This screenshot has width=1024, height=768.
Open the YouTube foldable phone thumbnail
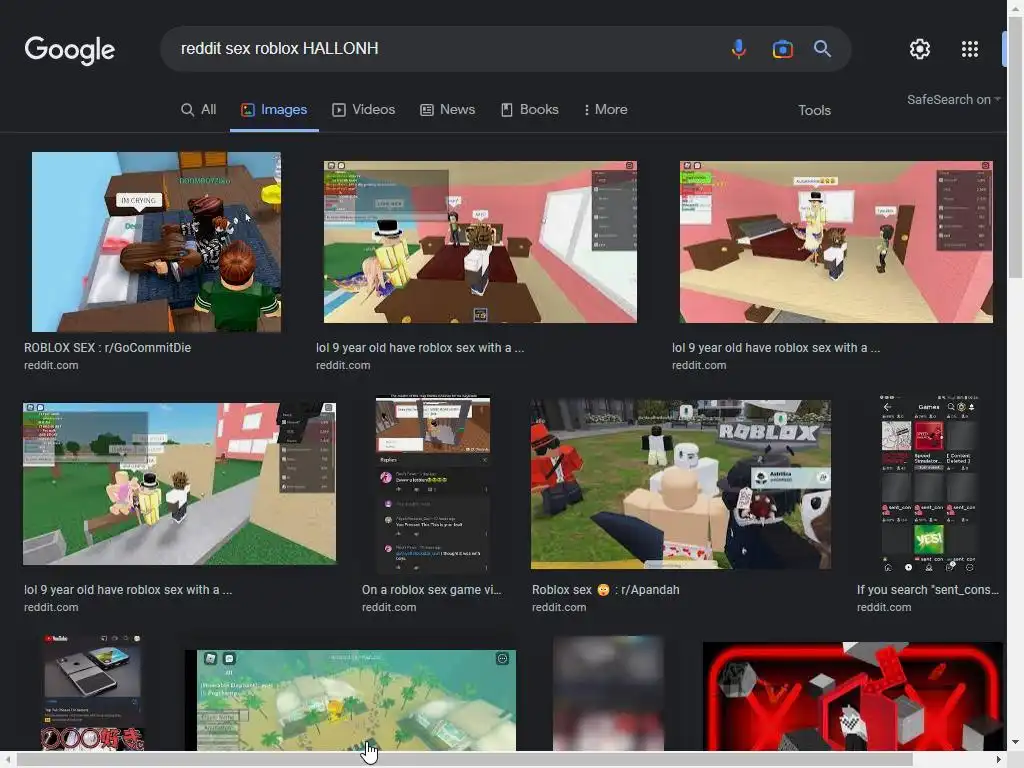coord(92,692)
